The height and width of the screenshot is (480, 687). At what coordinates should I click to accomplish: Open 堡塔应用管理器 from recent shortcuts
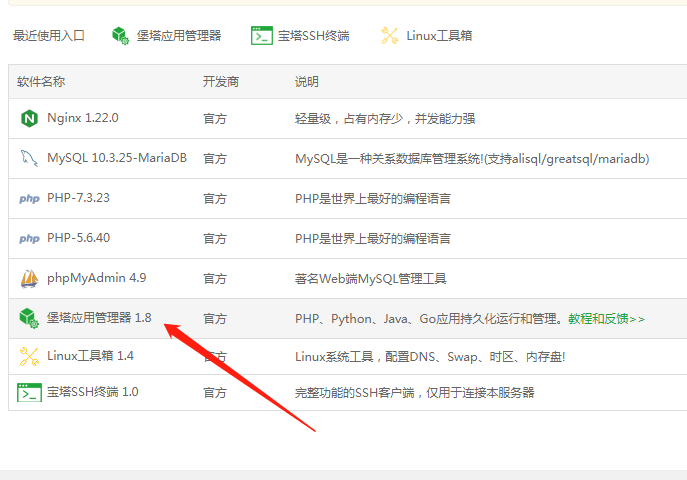179,35
